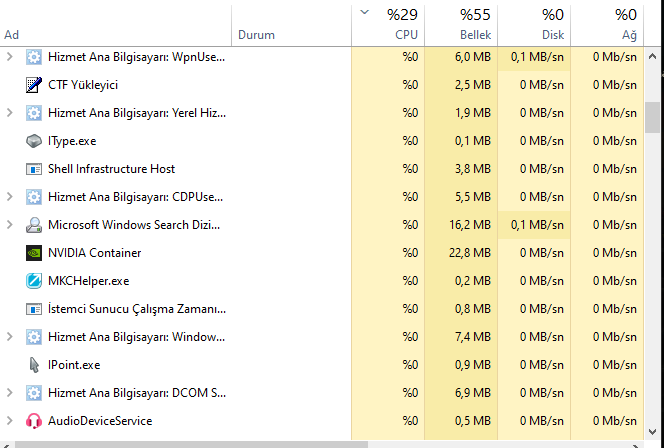Select the IPoint.exe process name
This screenshot has width=664, height=448.
(74, 365)
